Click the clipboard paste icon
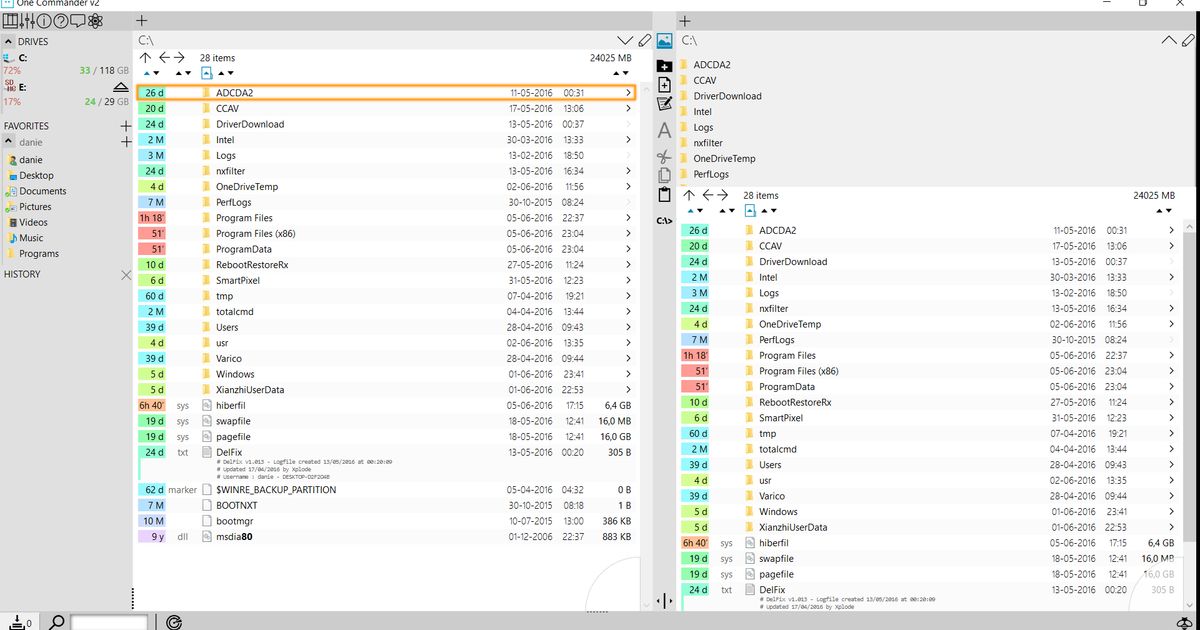1200x630 pixels. [664, 195]
